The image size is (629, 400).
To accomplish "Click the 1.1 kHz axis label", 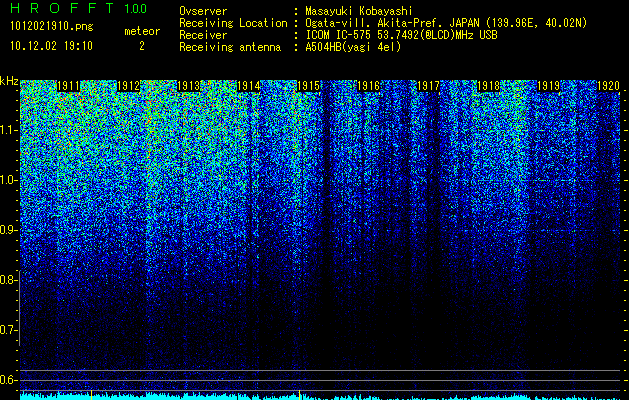I will click(x=8, y=130).
